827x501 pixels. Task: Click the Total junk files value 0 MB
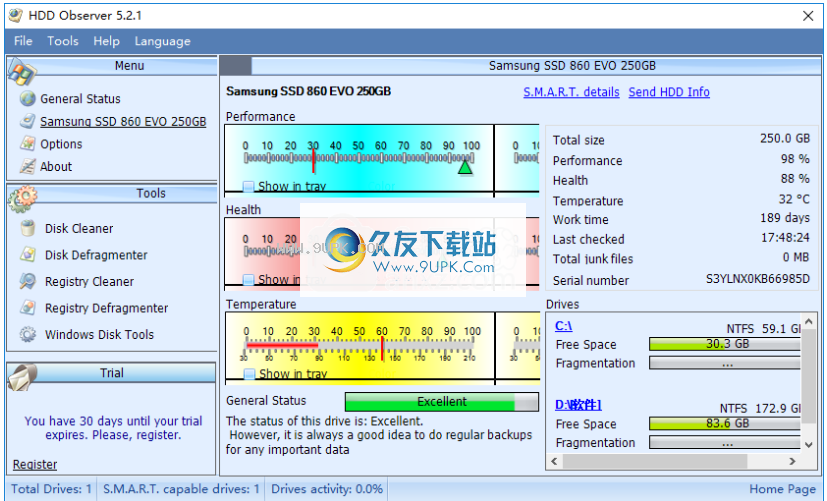(x=796, y=257)
